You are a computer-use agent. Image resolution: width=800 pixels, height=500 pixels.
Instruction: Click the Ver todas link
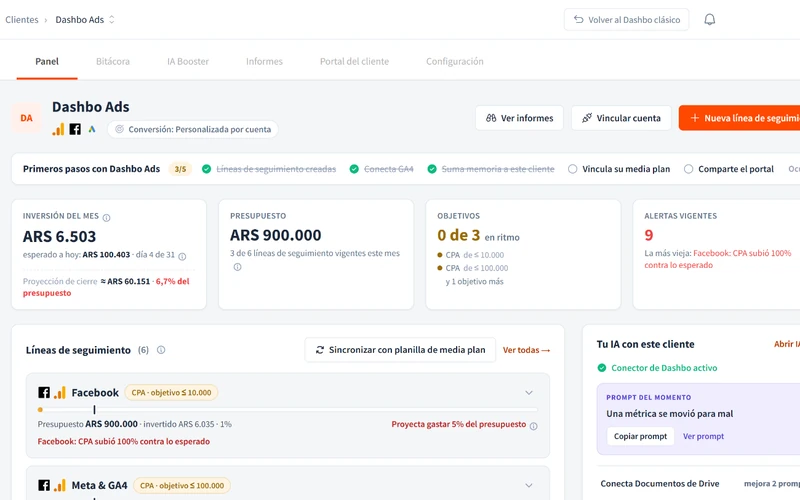click(526, 350)
